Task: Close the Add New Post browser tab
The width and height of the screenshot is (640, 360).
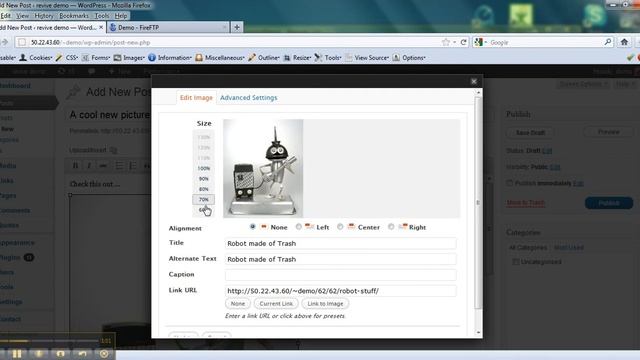Action: [101, 27]
